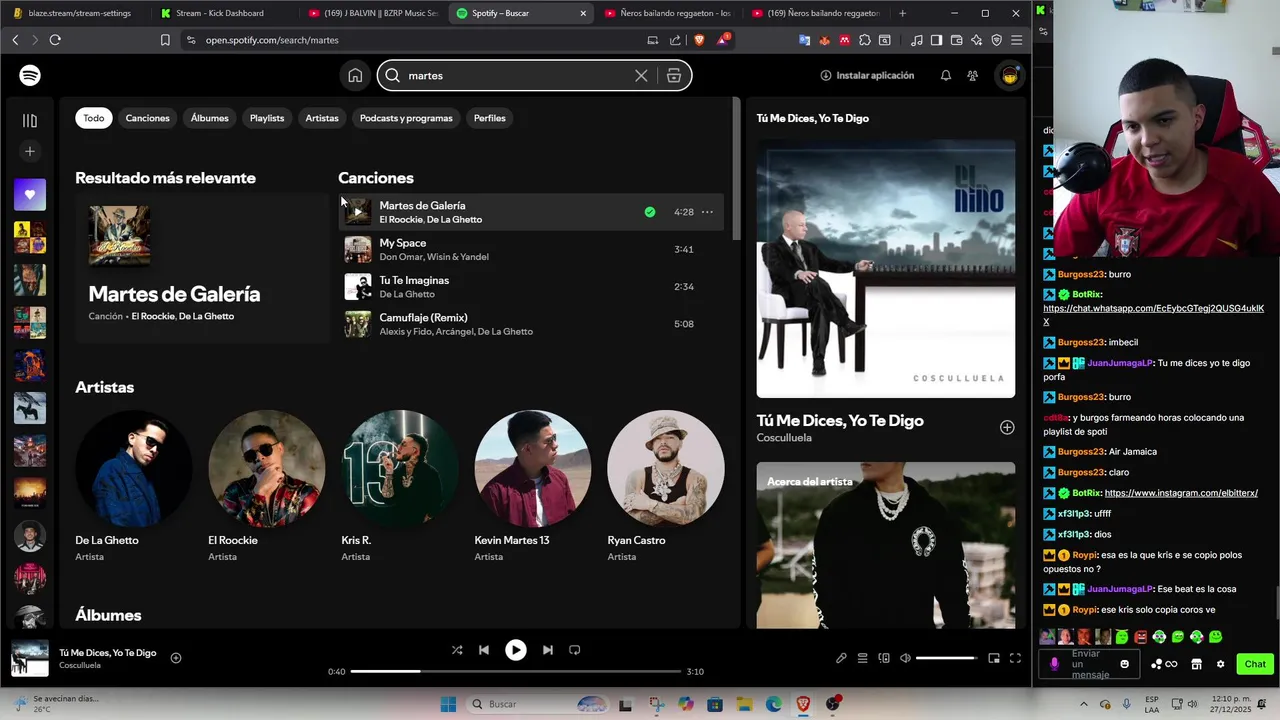Add Tú Me Dices to library in now playing bar
Screen dimensions: 1280x720
pyautogui.click(x=176, y=658)
